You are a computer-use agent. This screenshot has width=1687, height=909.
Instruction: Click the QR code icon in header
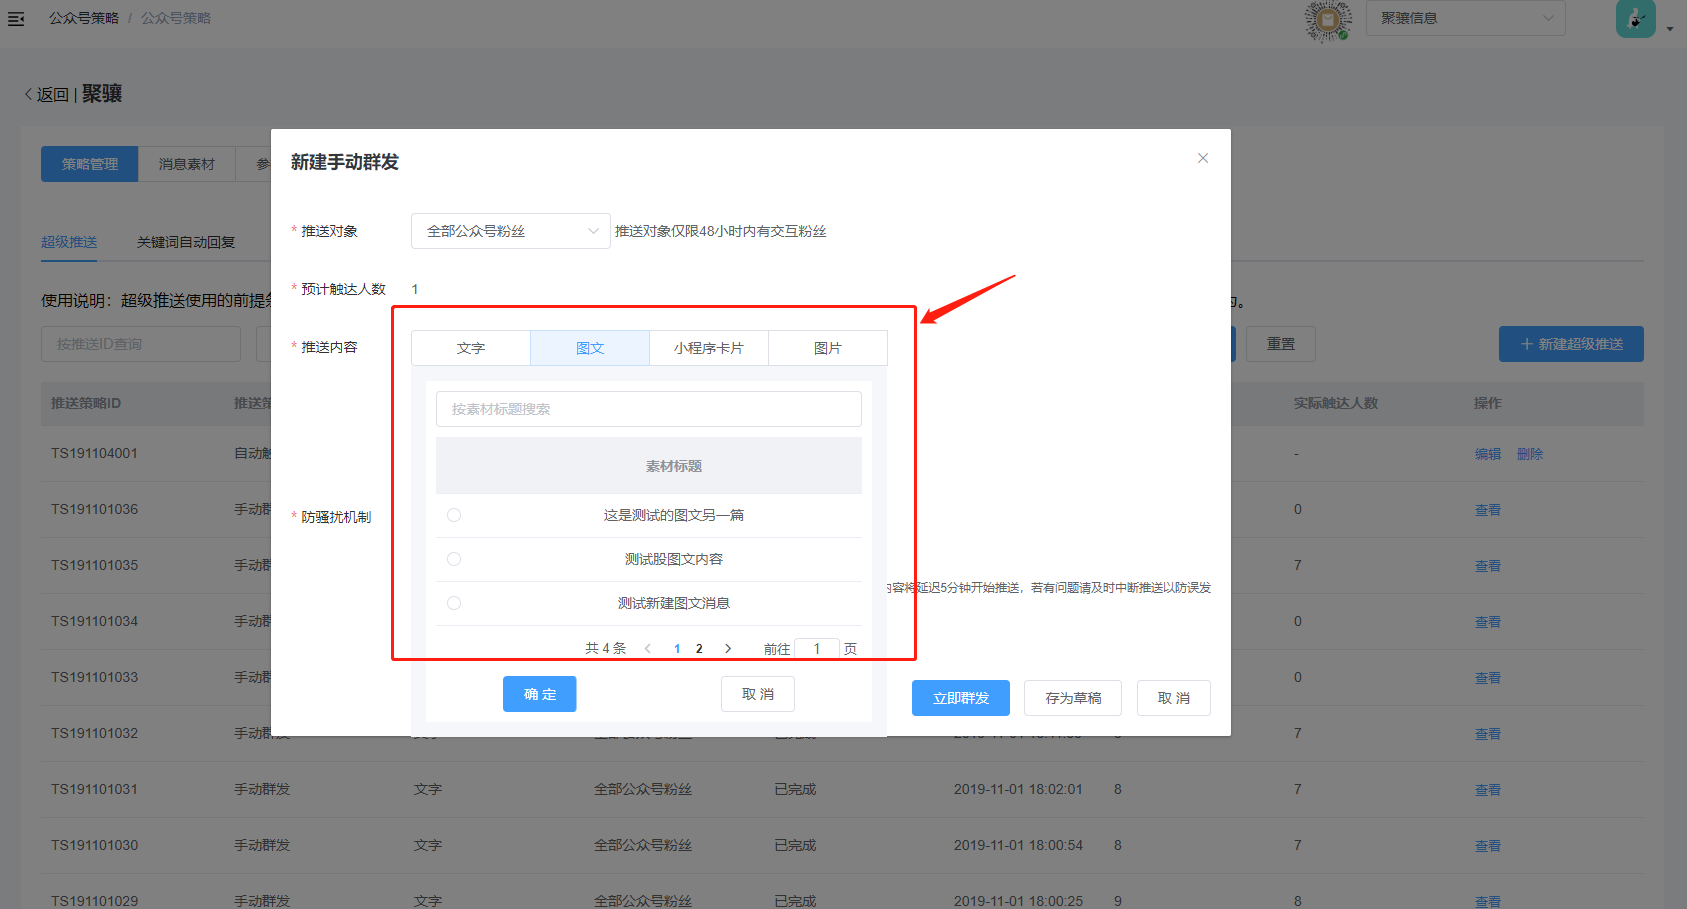[x=1328, y=19]
